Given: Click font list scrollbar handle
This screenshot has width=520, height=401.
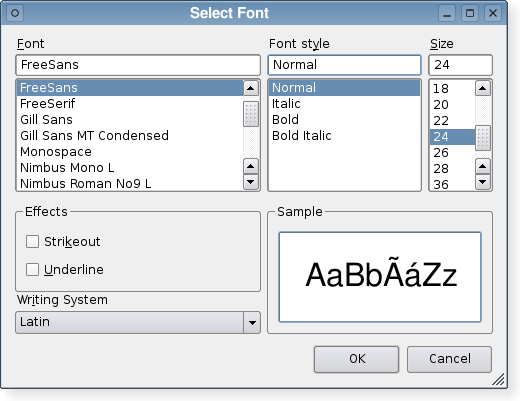Looking at the screenshot, I should coord(251,114).
